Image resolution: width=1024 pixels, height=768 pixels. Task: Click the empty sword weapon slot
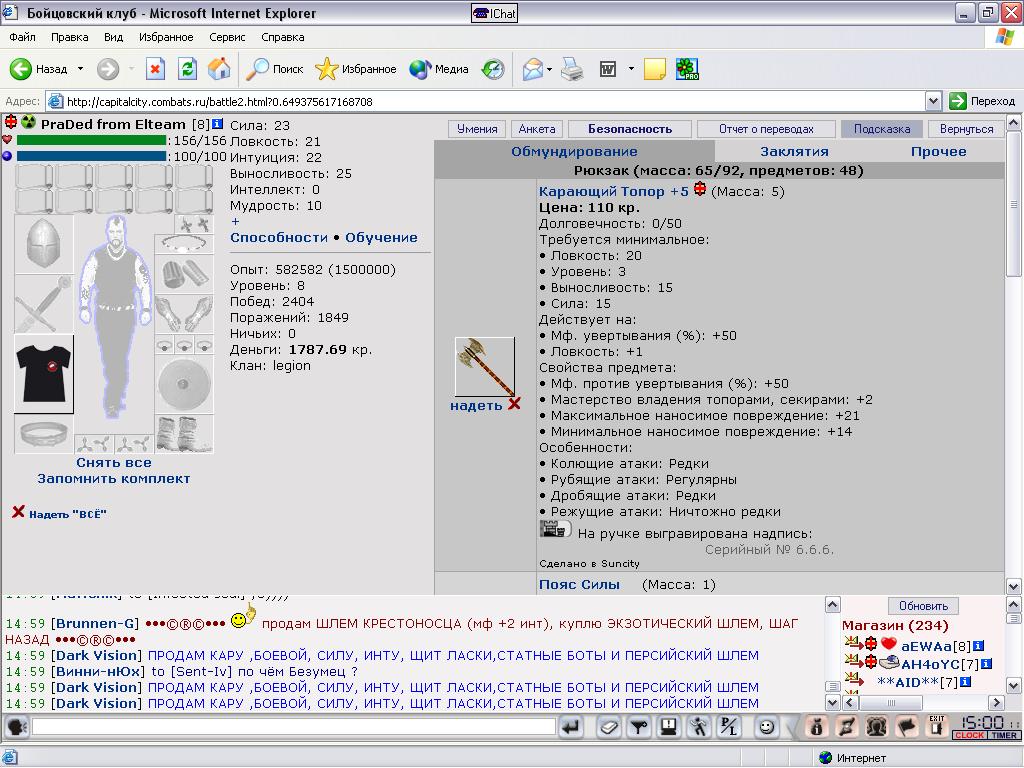pyautogui.click(x=44, y=304)
